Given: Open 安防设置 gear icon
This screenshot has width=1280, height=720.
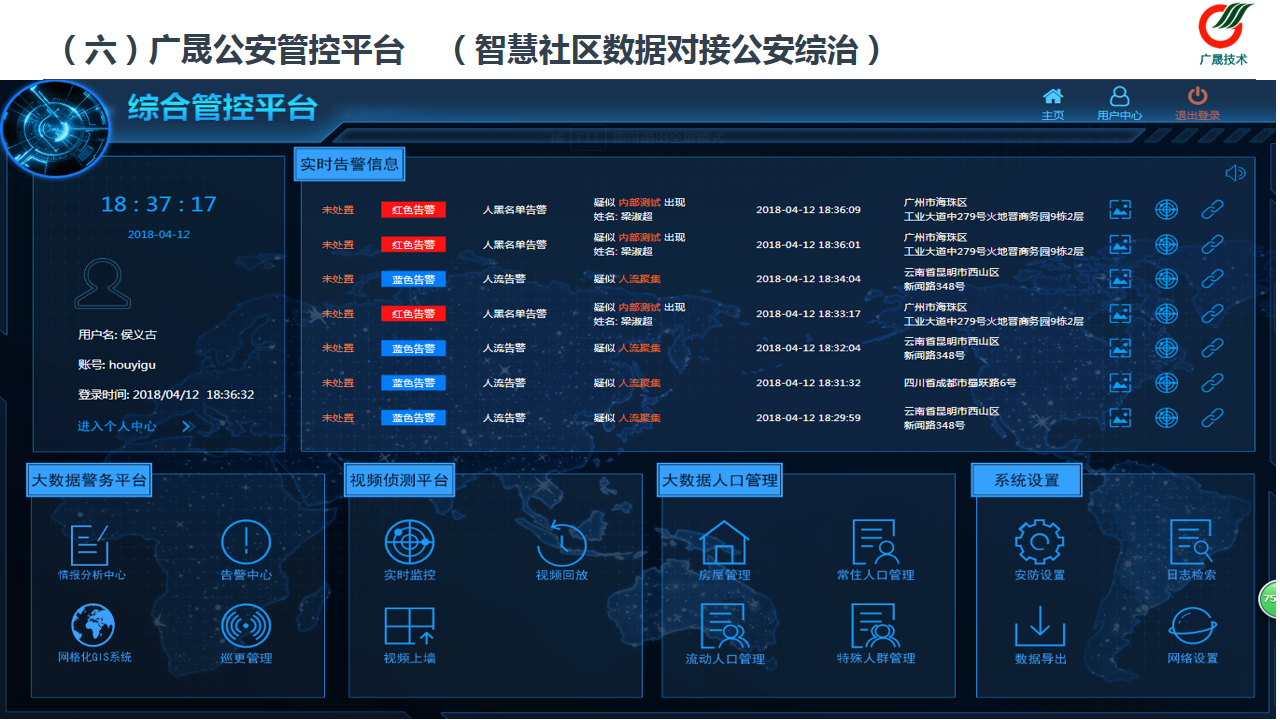Looking at the screenshot, I should [x=1039, y=543].
